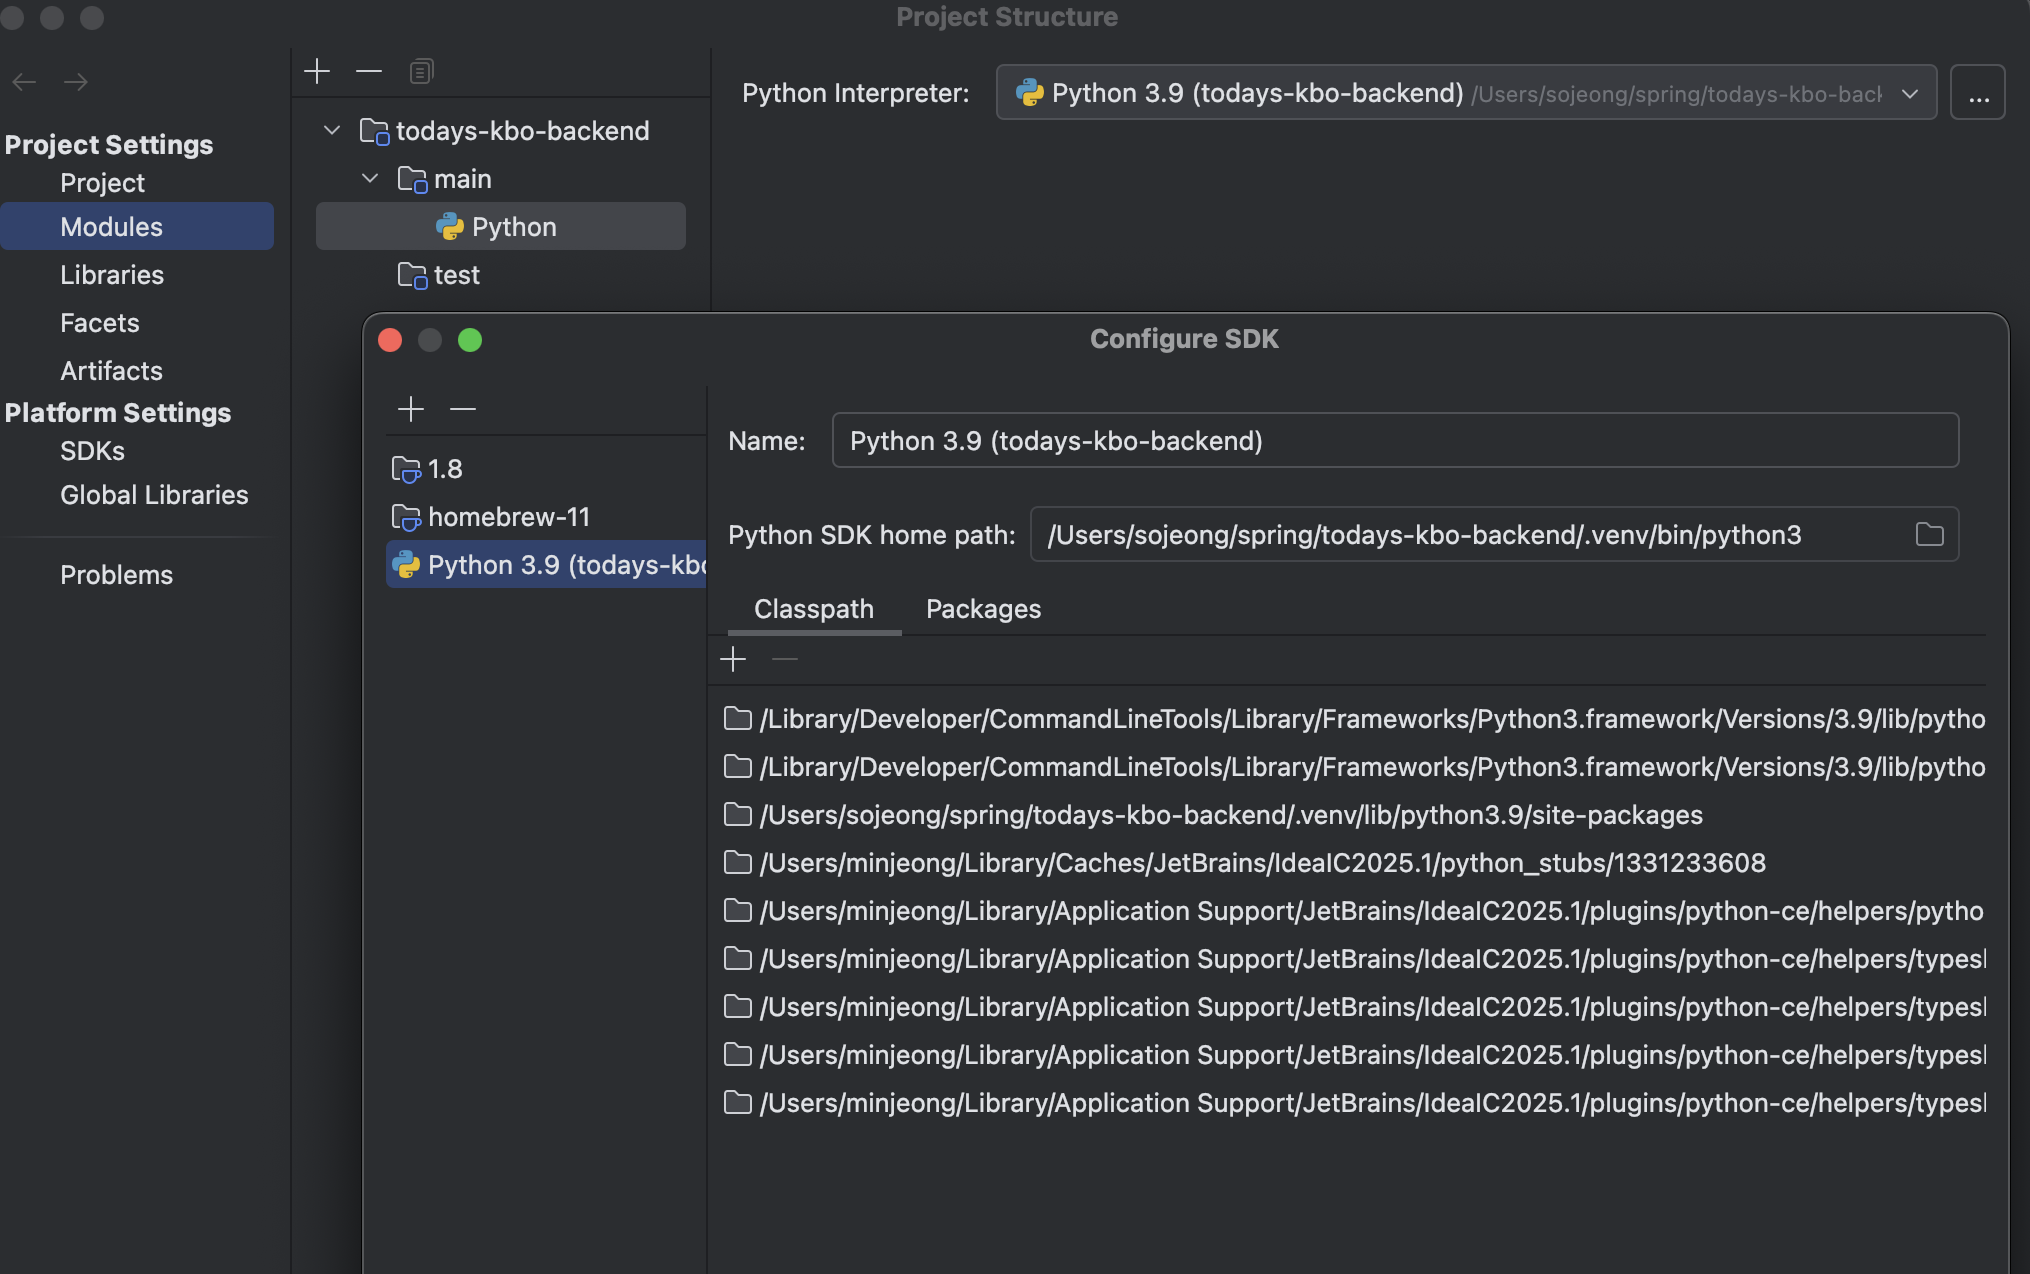
Task: Open the Python Interpreter dropdown
Action: click(x=1909, y=94)
